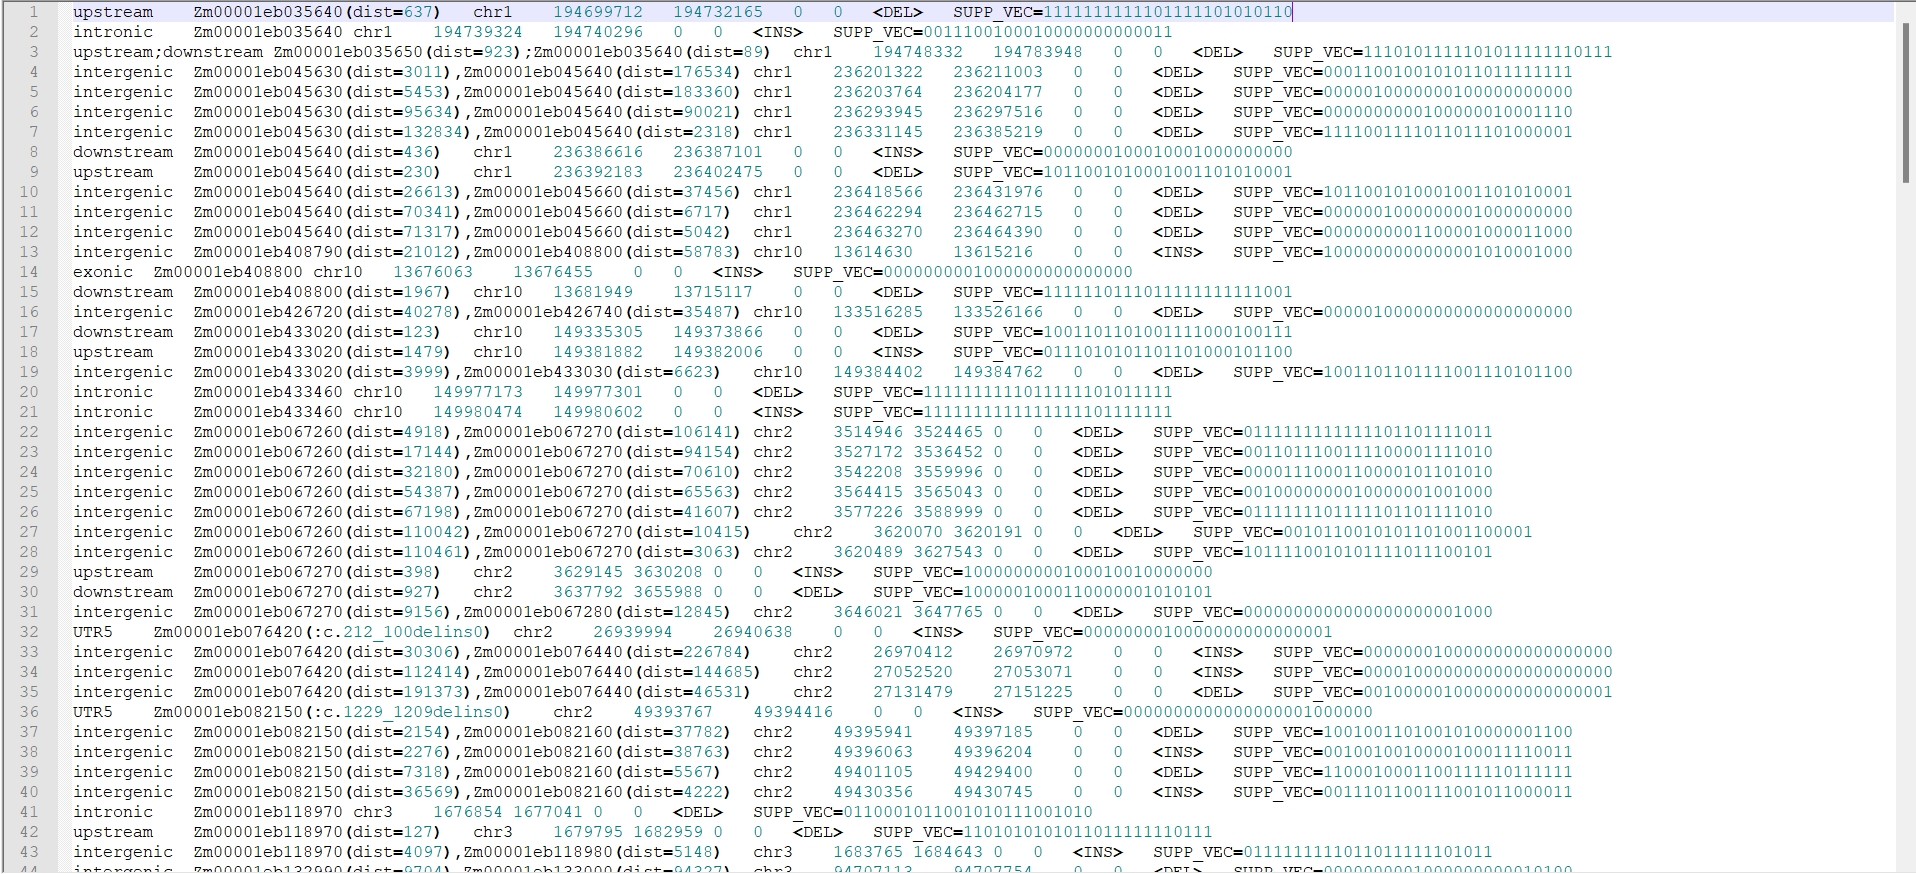
Task: Click coordinate 26939994
Action: (x=633, y=632)
